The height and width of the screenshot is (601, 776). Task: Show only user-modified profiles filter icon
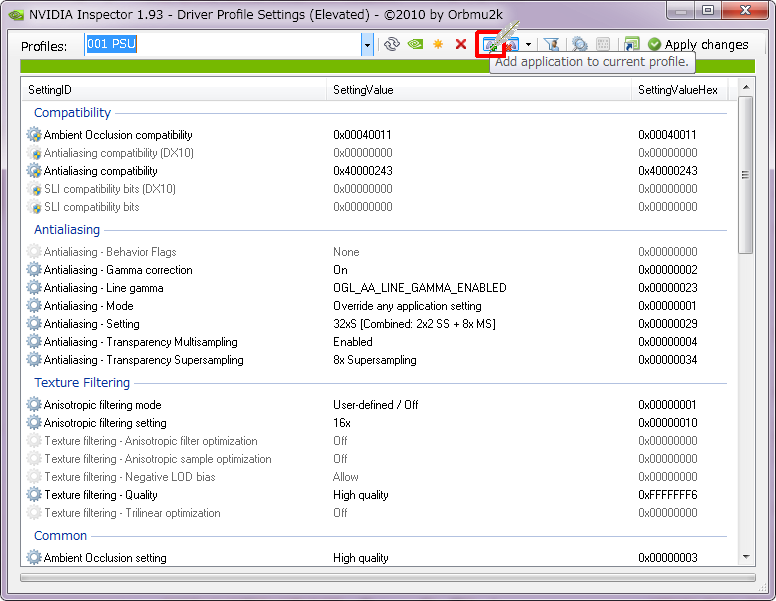tap(551, 45)
